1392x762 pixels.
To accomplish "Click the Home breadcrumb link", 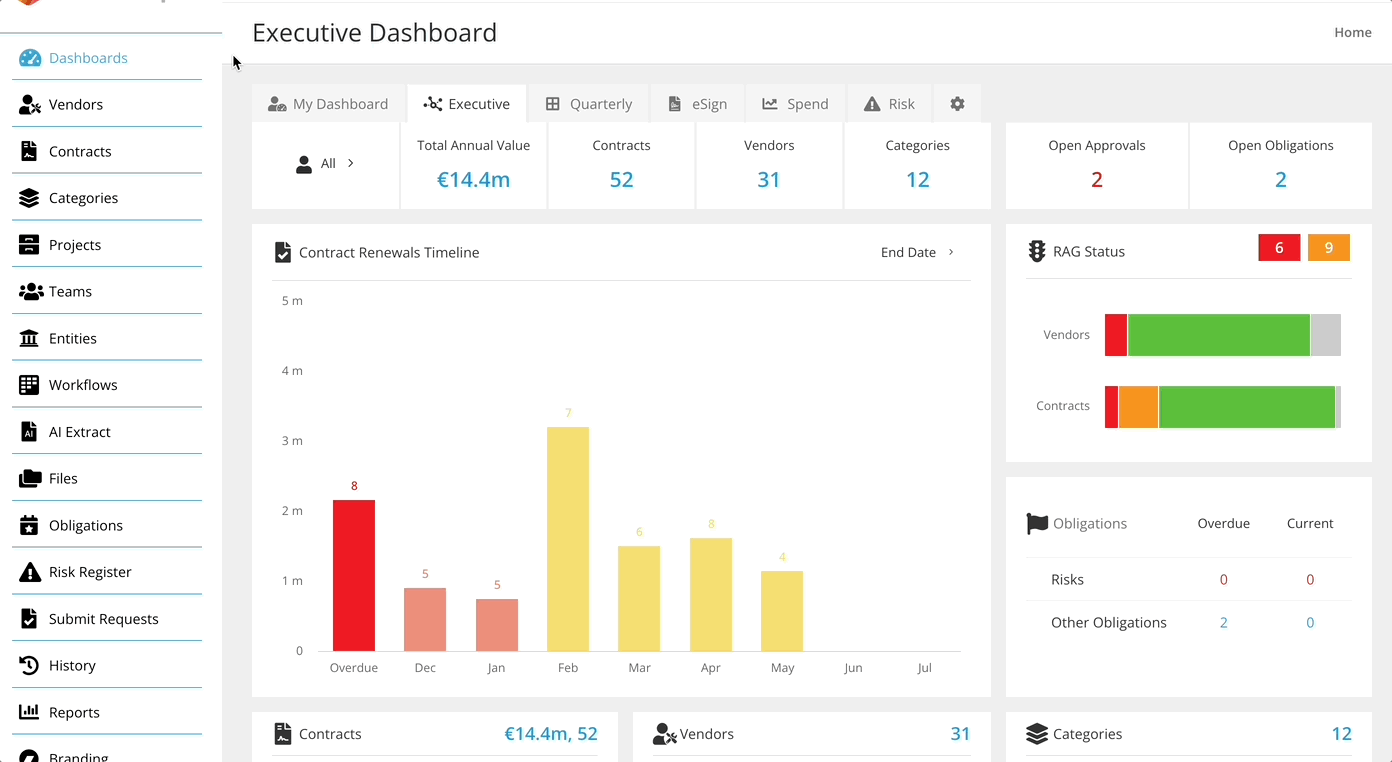I will (1352, 32).
